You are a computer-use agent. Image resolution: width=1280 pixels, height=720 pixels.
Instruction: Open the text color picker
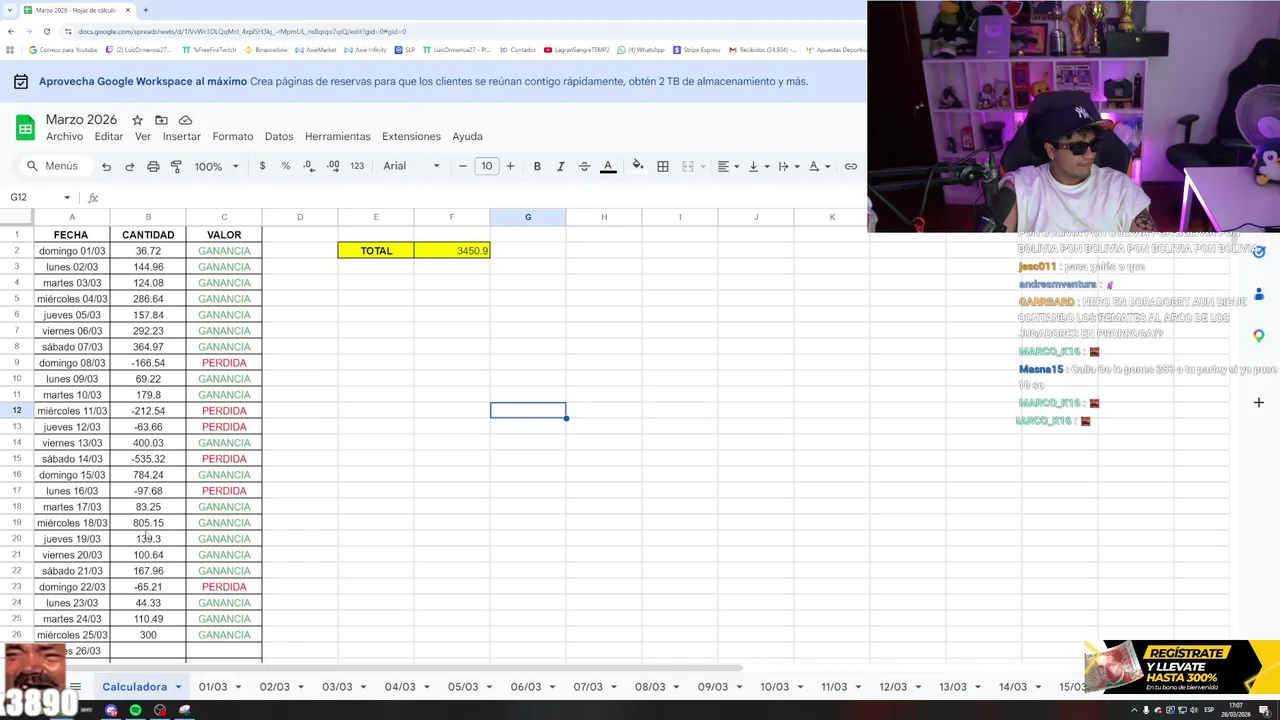pyautogui.click(x=608, y=166)
